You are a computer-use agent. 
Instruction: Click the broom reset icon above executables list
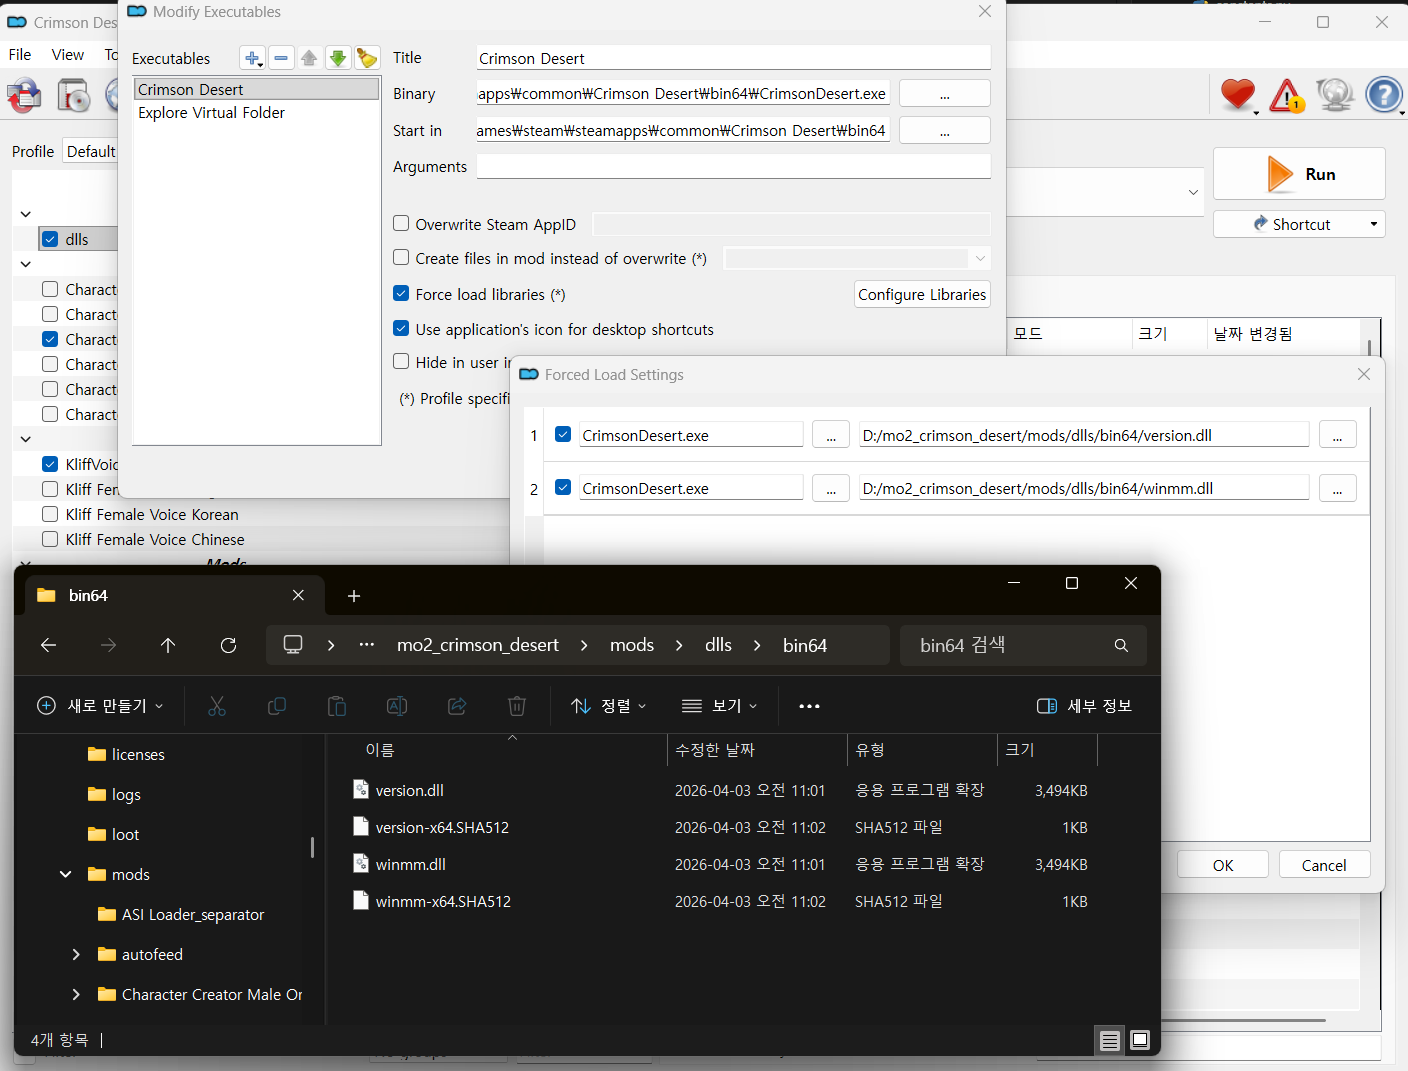[367, 58]
